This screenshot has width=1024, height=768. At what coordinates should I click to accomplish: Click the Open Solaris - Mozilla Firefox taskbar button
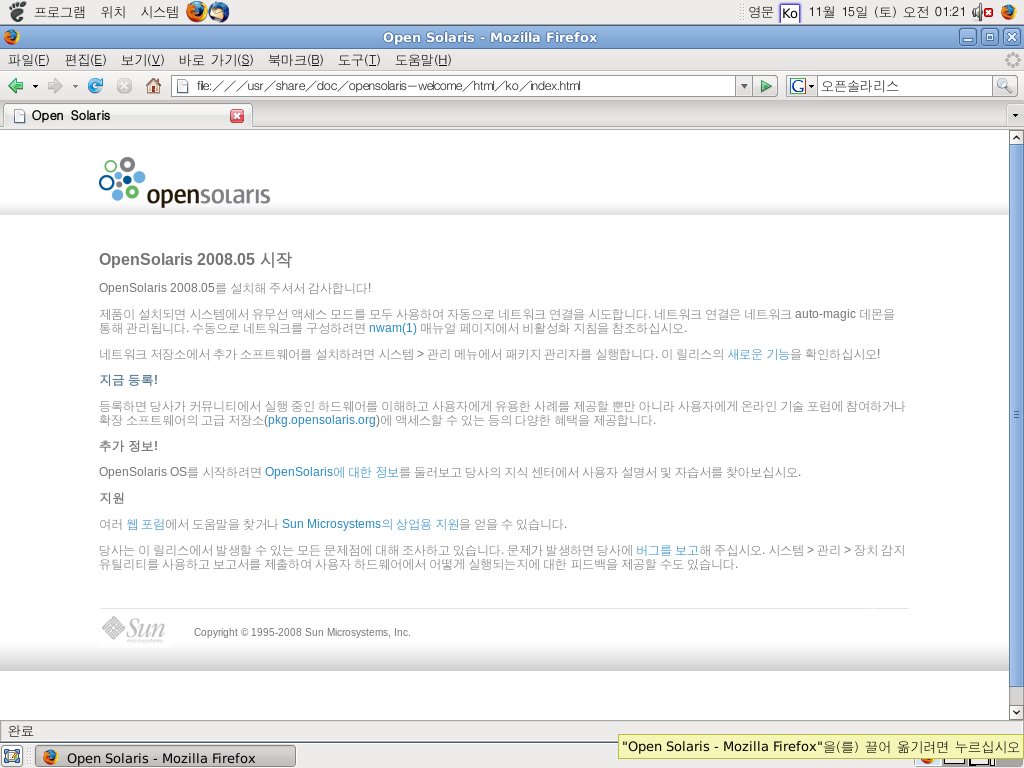coord(165,758)
